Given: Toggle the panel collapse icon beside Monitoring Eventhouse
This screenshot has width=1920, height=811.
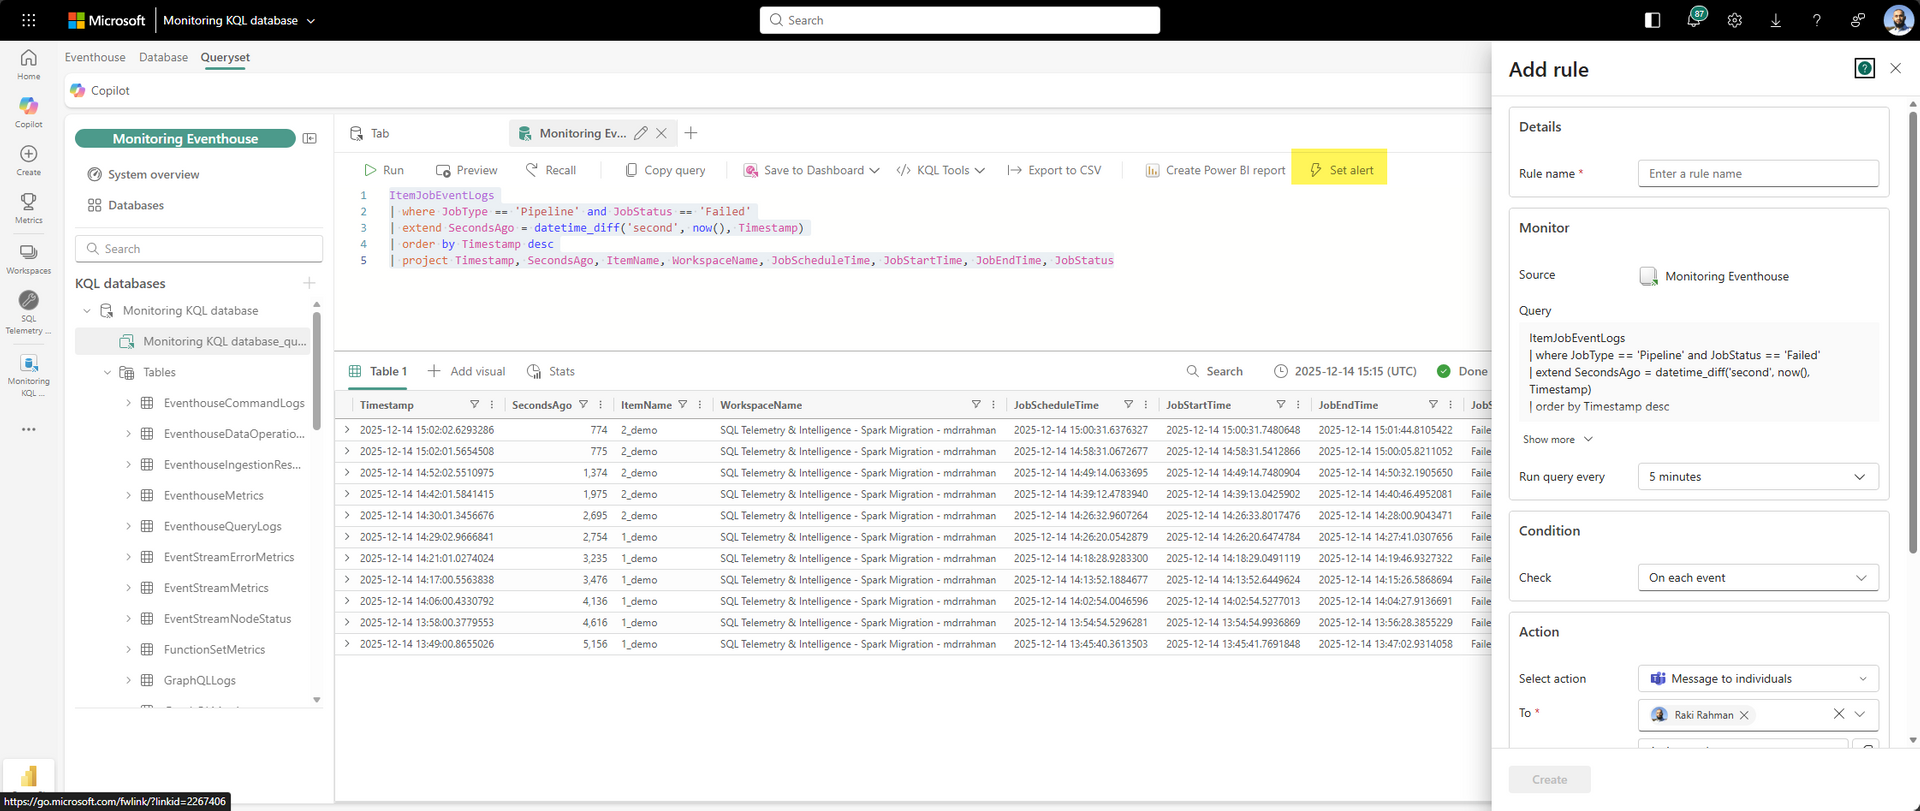Looking at the screenshot, I should pos(310,139).
